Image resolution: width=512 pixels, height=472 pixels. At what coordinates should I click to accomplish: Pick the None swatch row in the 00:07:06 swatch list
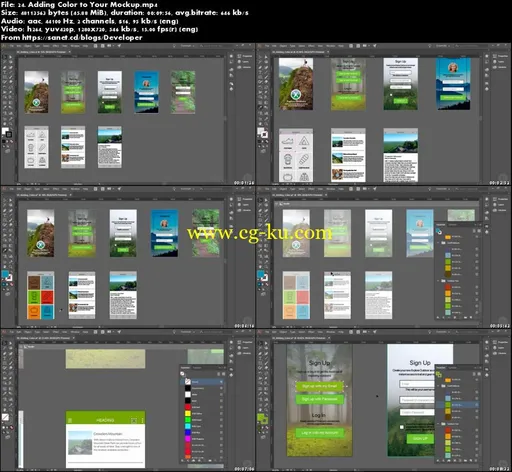point(202,382)
